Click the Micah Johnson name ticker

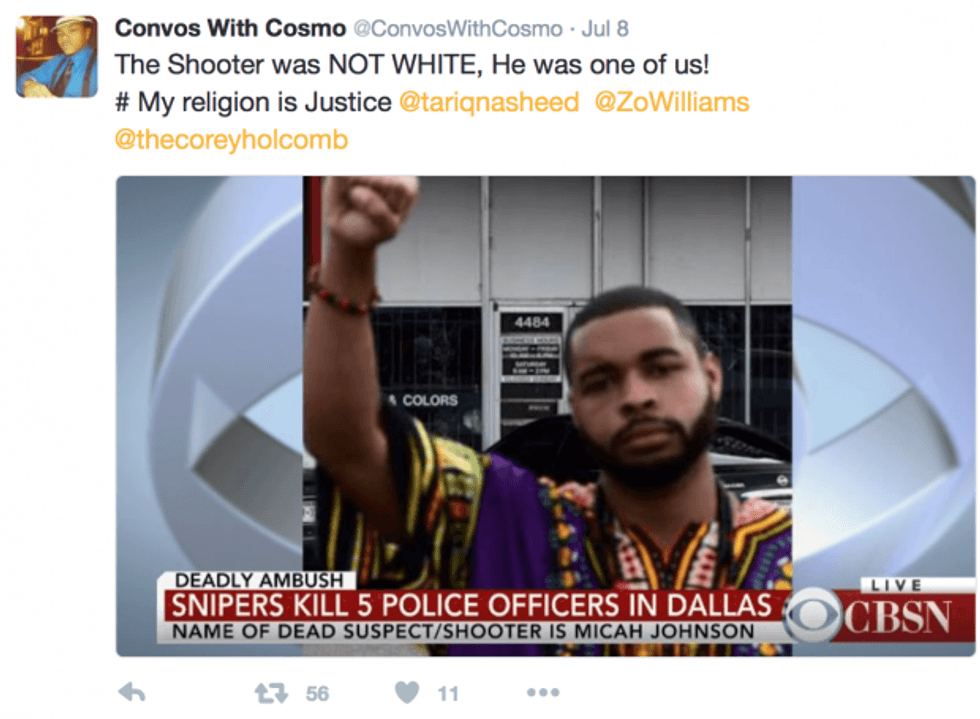click(463, 631)
